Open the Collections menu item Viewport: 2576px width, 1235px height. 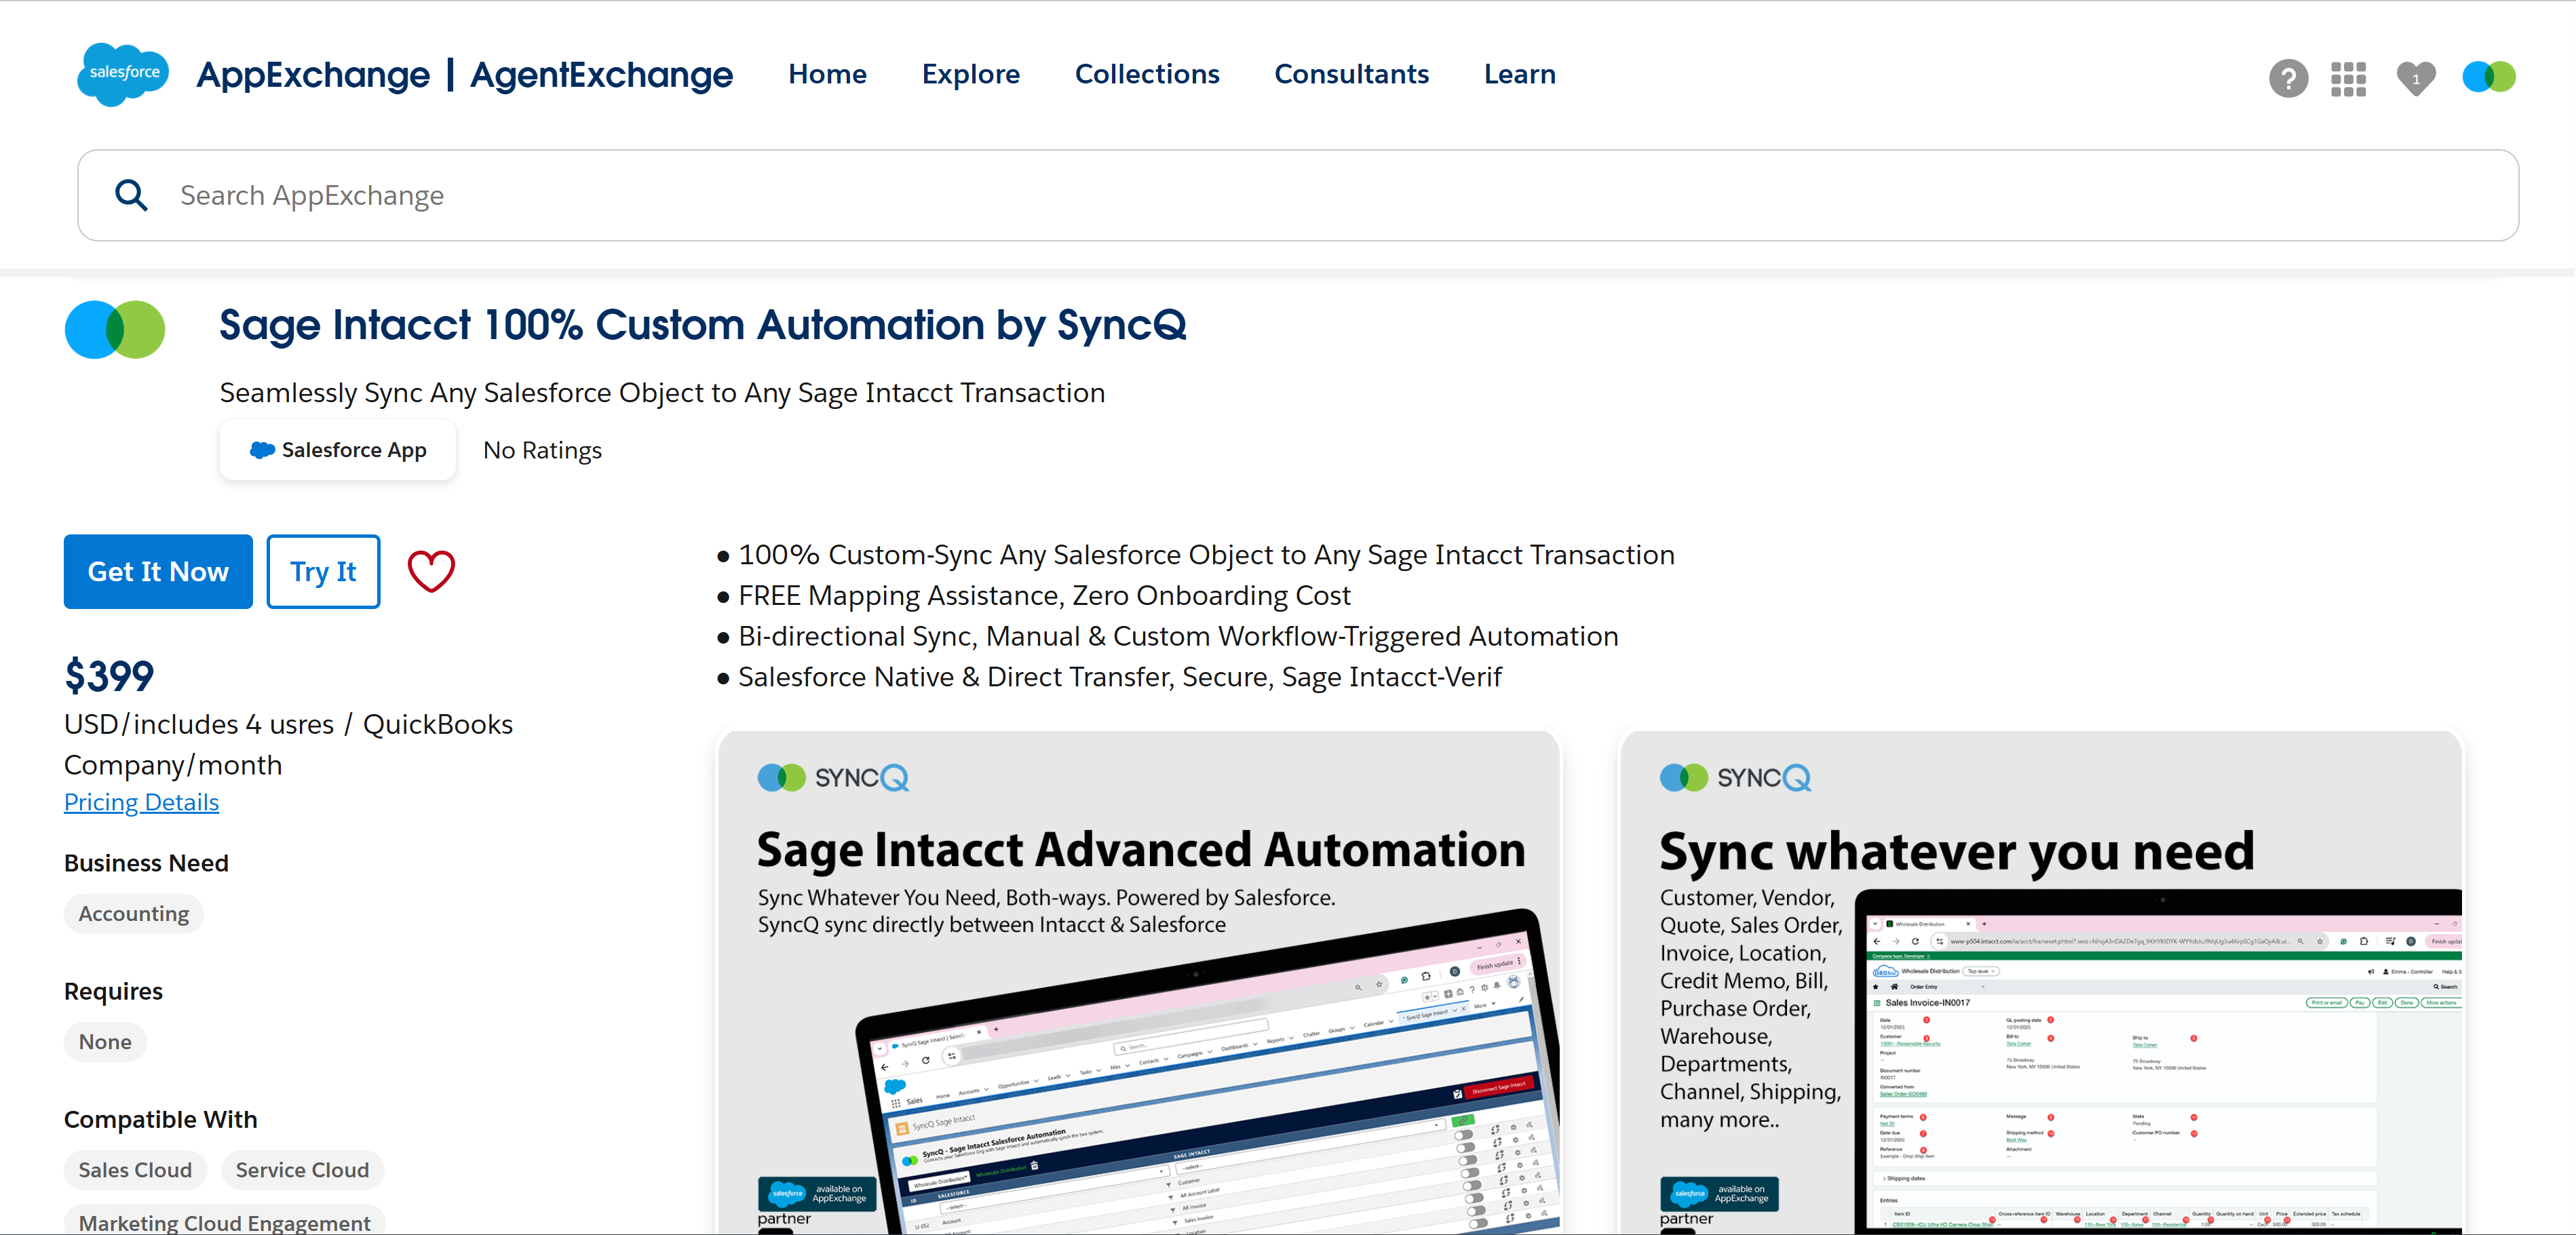tap(1147, 74)
